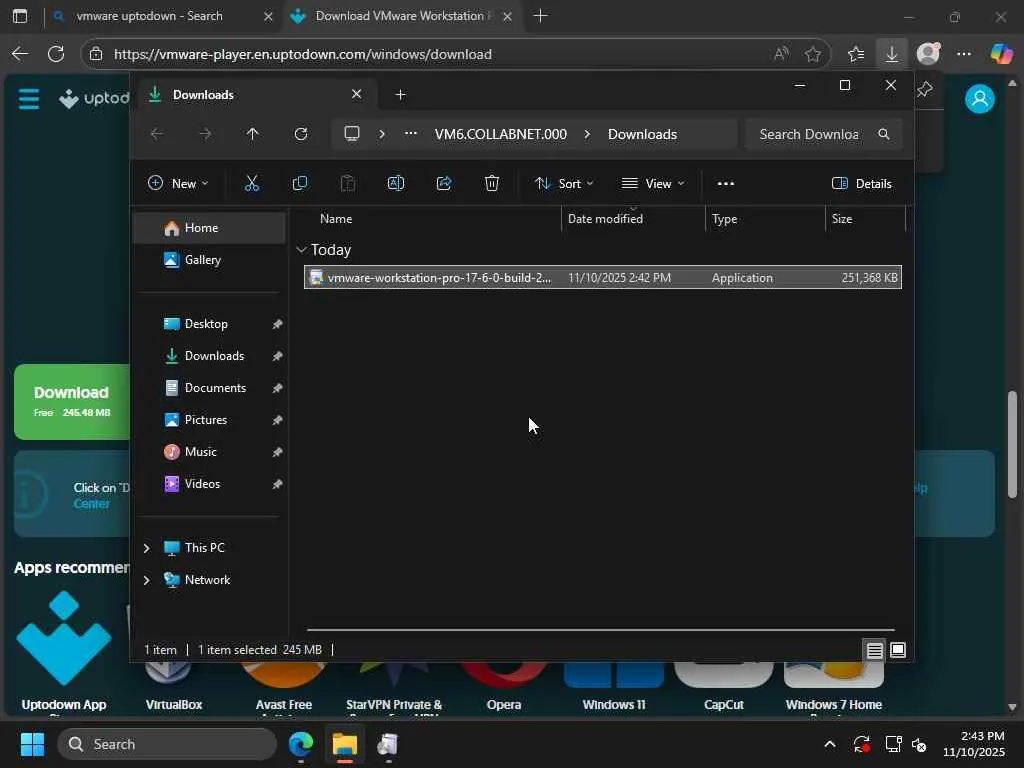The height and width of the screenshot is (768, 1024).
Task: Click the green Download button on Uptodown
Action: (72, 402)
